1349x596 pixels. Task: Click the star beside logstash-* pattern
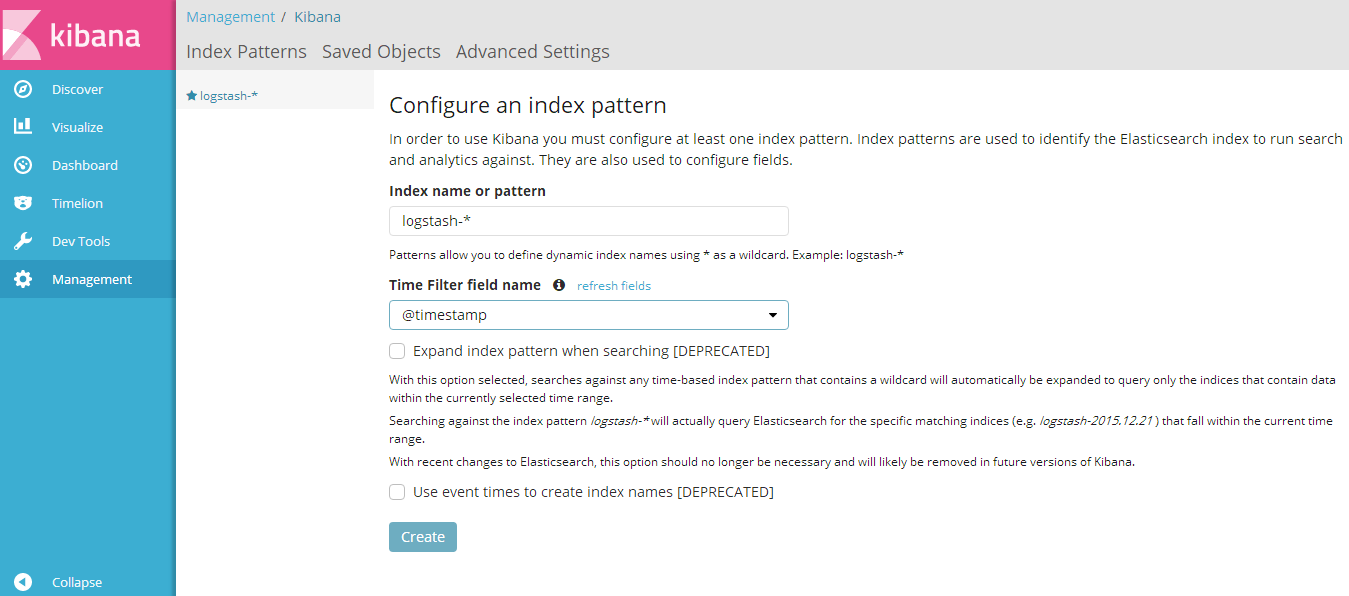[x=192, y=96]
